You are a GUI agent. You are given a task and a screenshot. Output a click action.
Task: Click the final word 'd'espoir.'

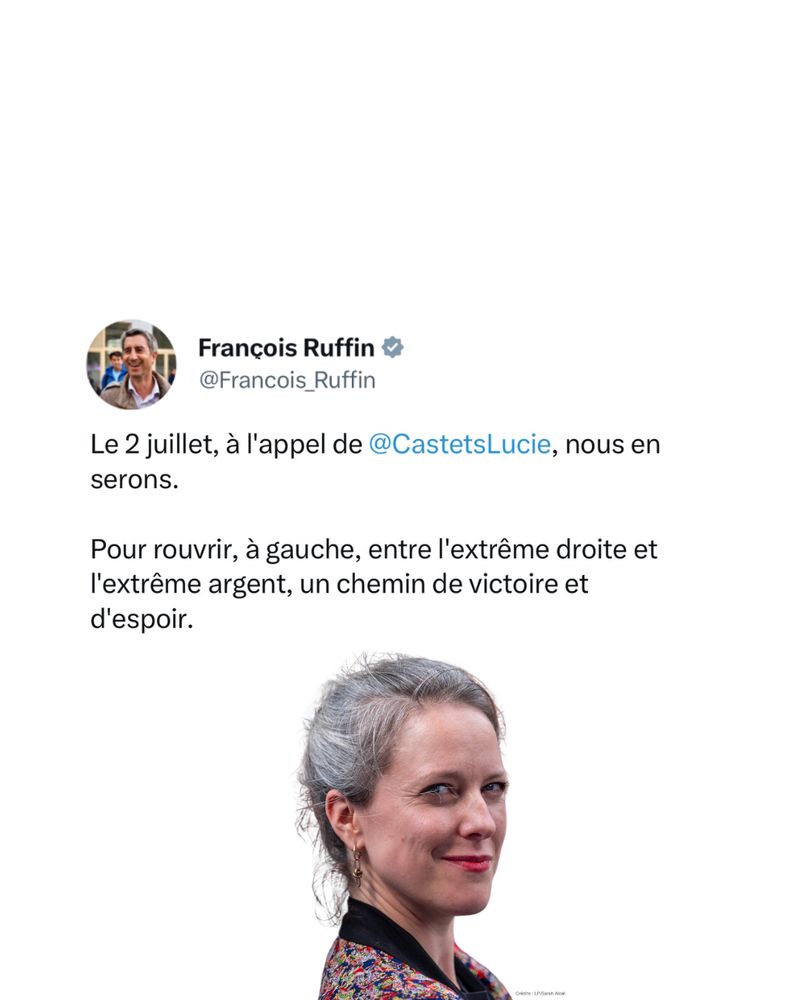[142, 619]
